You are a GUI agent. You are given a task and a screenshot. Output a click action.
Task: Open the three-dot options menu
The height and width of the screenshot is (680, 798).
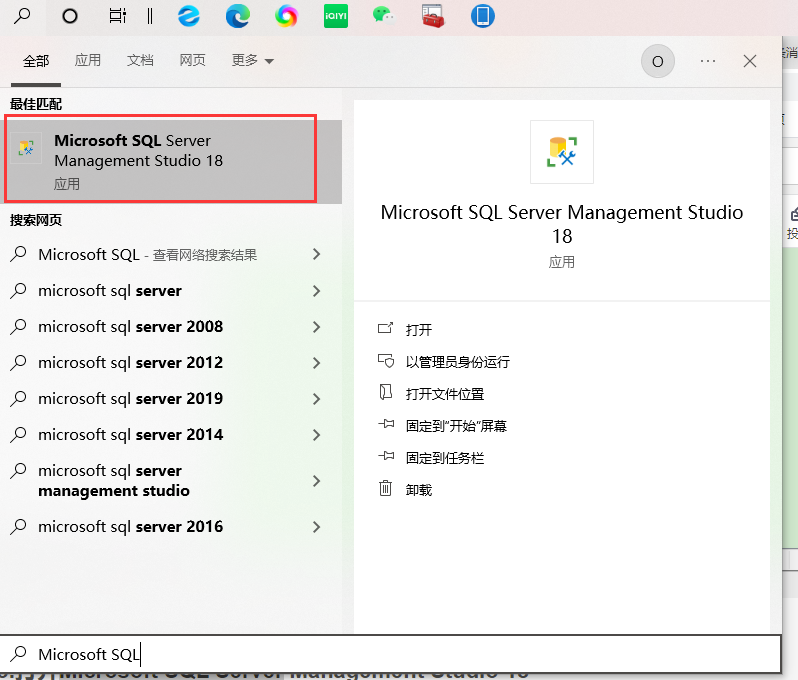point(708,61)
